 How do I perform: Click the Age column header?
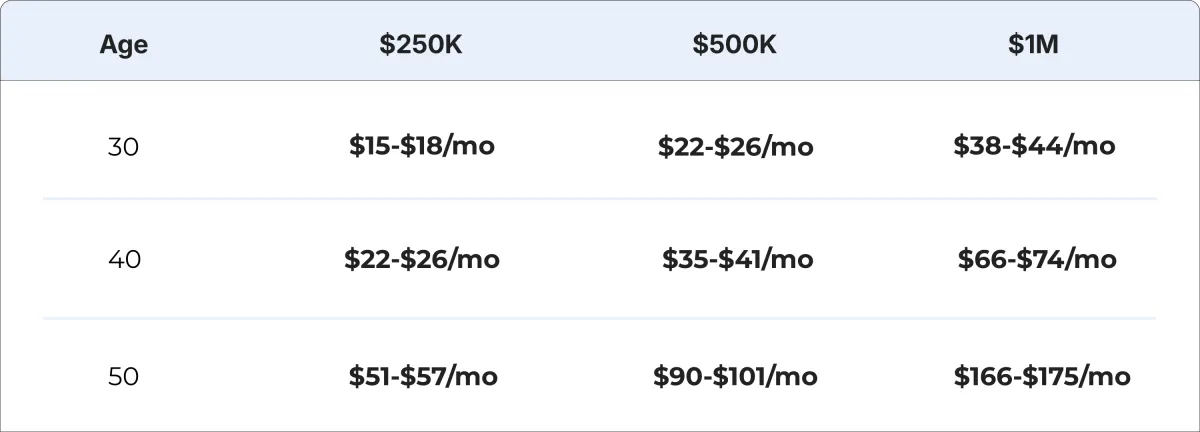coord(124,45)
